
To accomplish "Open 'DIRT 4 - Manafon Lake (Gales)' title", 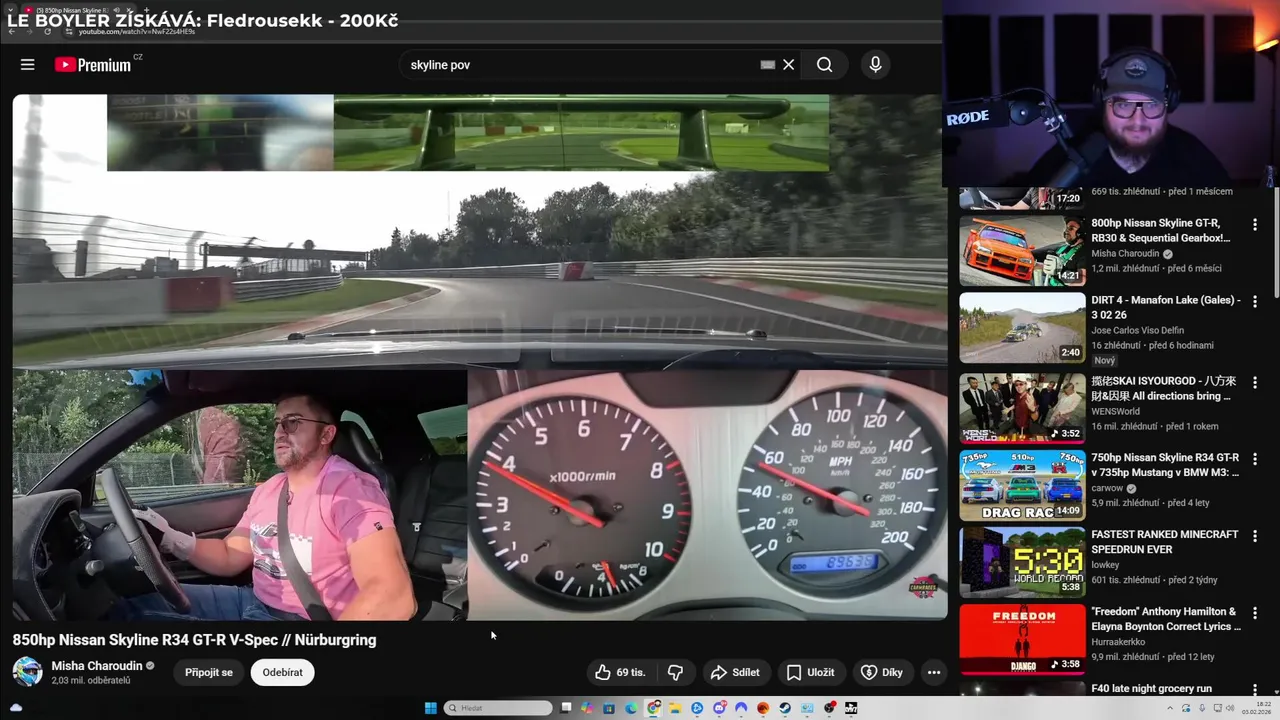I will [x=1166, y=307].
